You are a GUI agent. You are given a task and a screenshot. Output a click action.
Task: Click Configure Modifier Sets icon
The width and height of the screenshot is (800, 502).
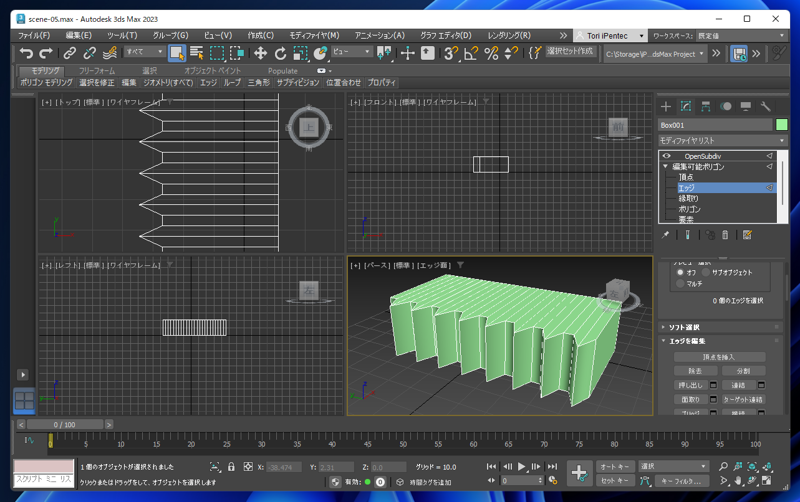[x=747, y=235]
